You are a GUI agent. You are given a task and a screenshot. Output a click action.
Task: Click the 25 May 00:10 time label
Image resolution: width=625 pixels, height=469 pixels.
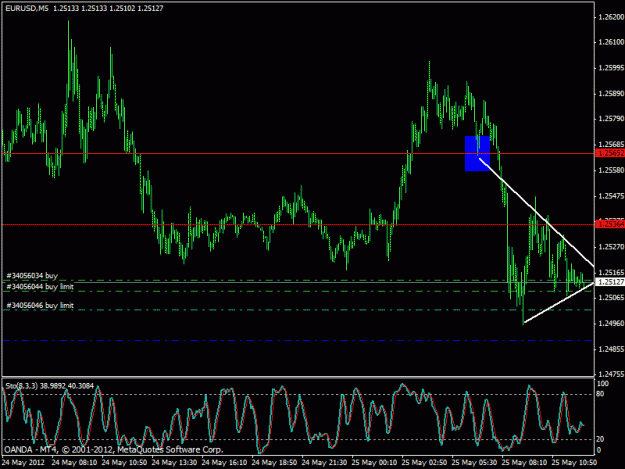tap(374, 463)
